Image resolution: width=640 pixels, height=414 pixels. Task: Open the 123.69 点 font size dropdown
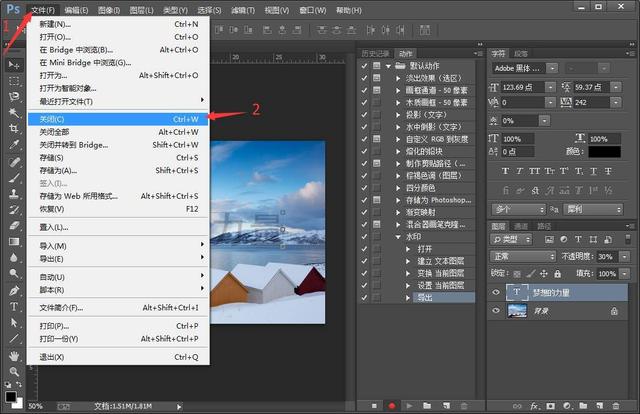551,87
